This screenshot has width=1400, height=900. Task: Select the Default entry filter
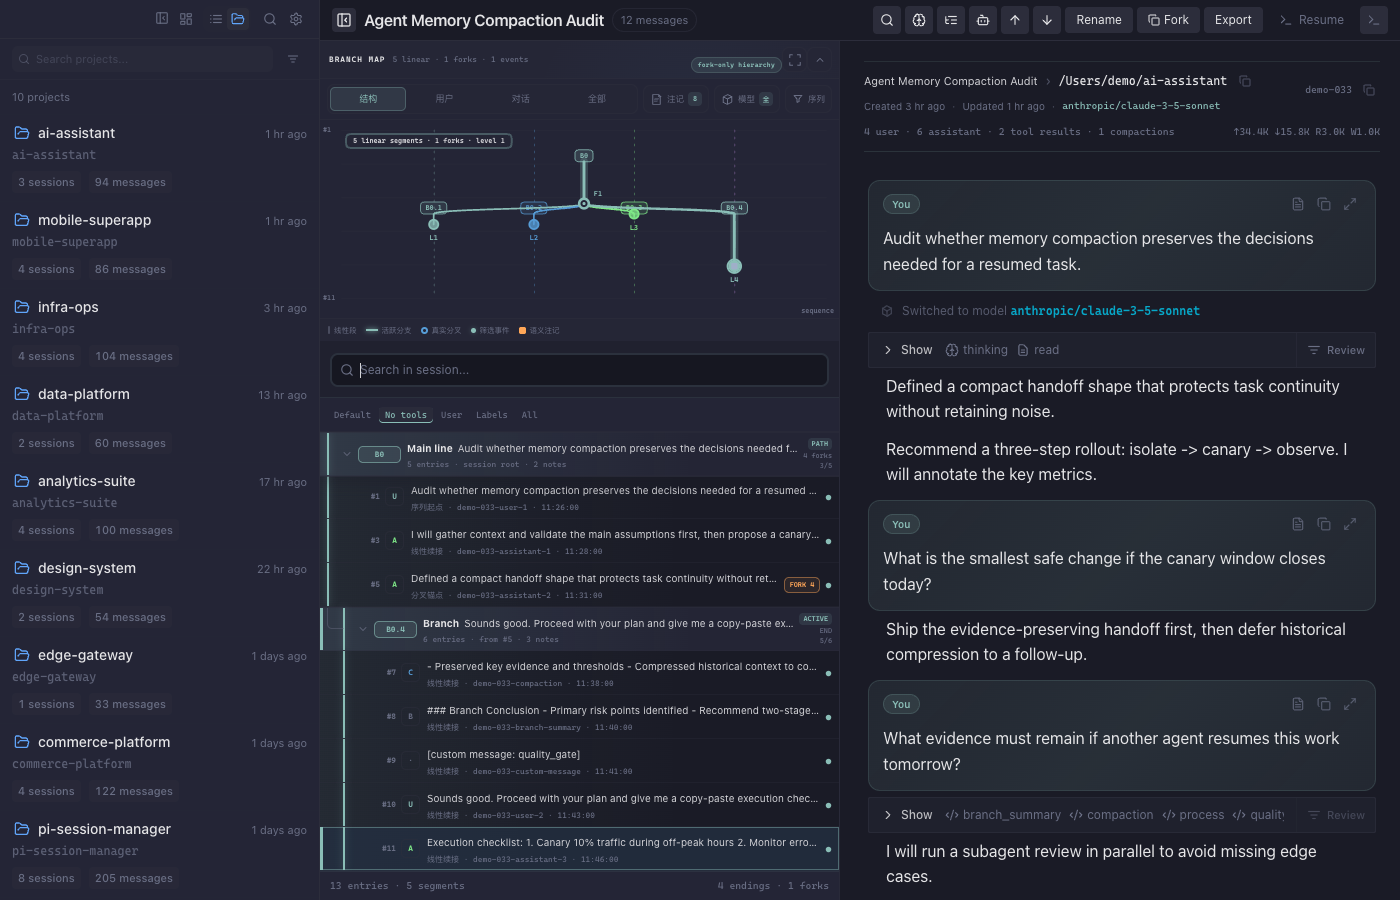point(352,415)
